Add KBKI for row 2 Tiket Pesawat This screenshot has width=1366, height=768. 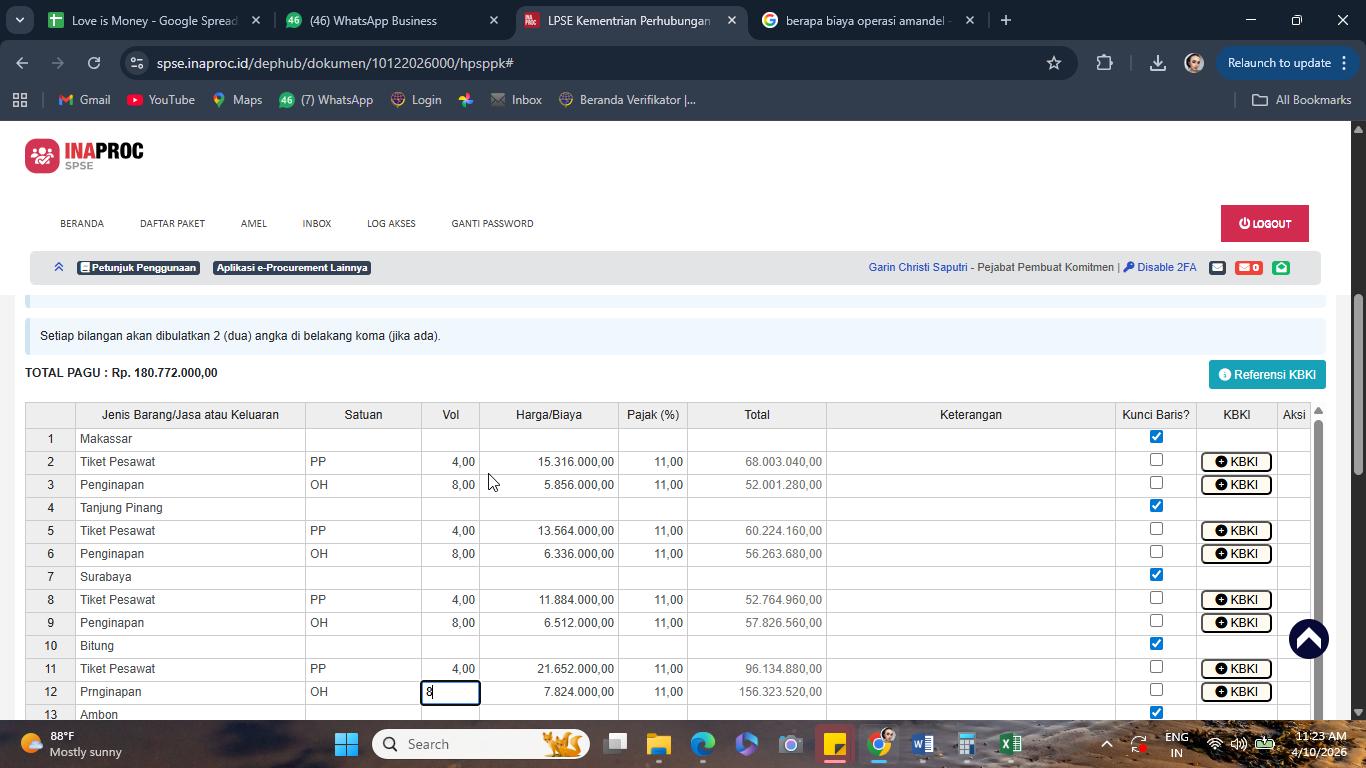click(1236, 462)
